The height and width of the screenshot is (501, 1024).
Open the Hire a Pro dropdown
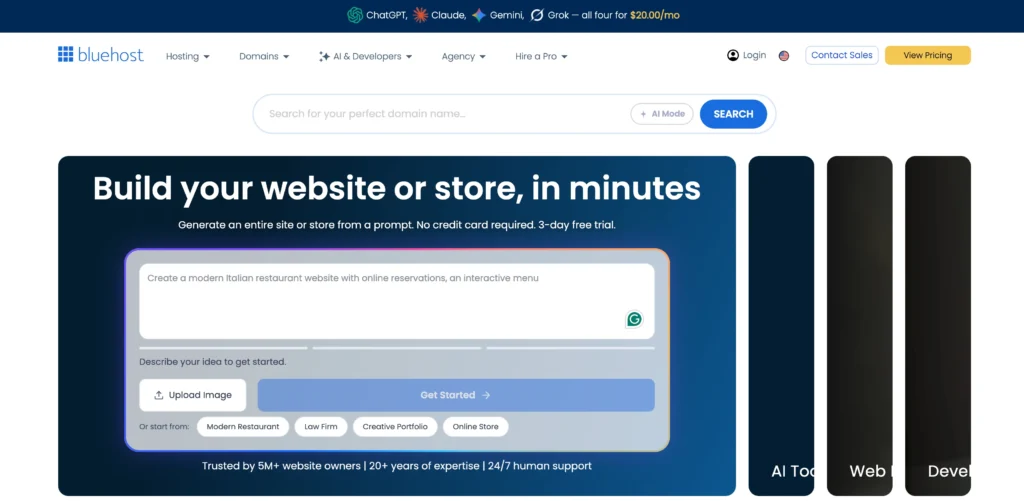click(541, 57)
